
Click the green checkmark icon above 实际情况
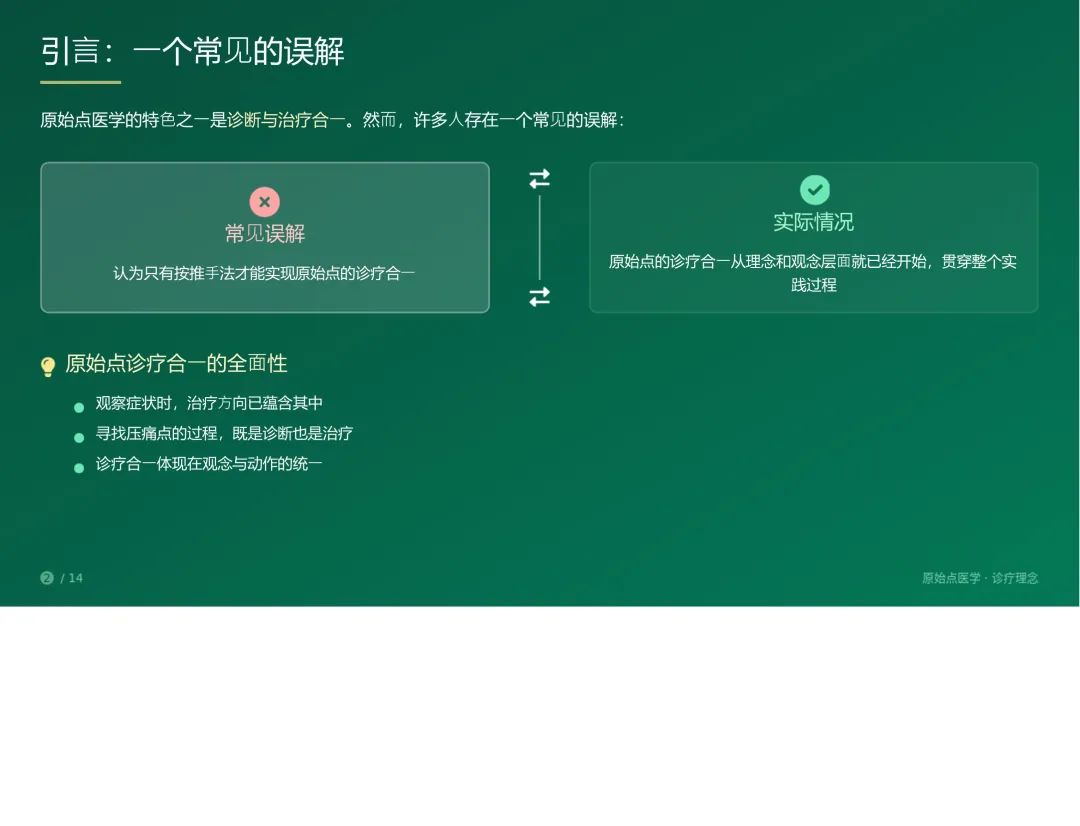point(814,189)
